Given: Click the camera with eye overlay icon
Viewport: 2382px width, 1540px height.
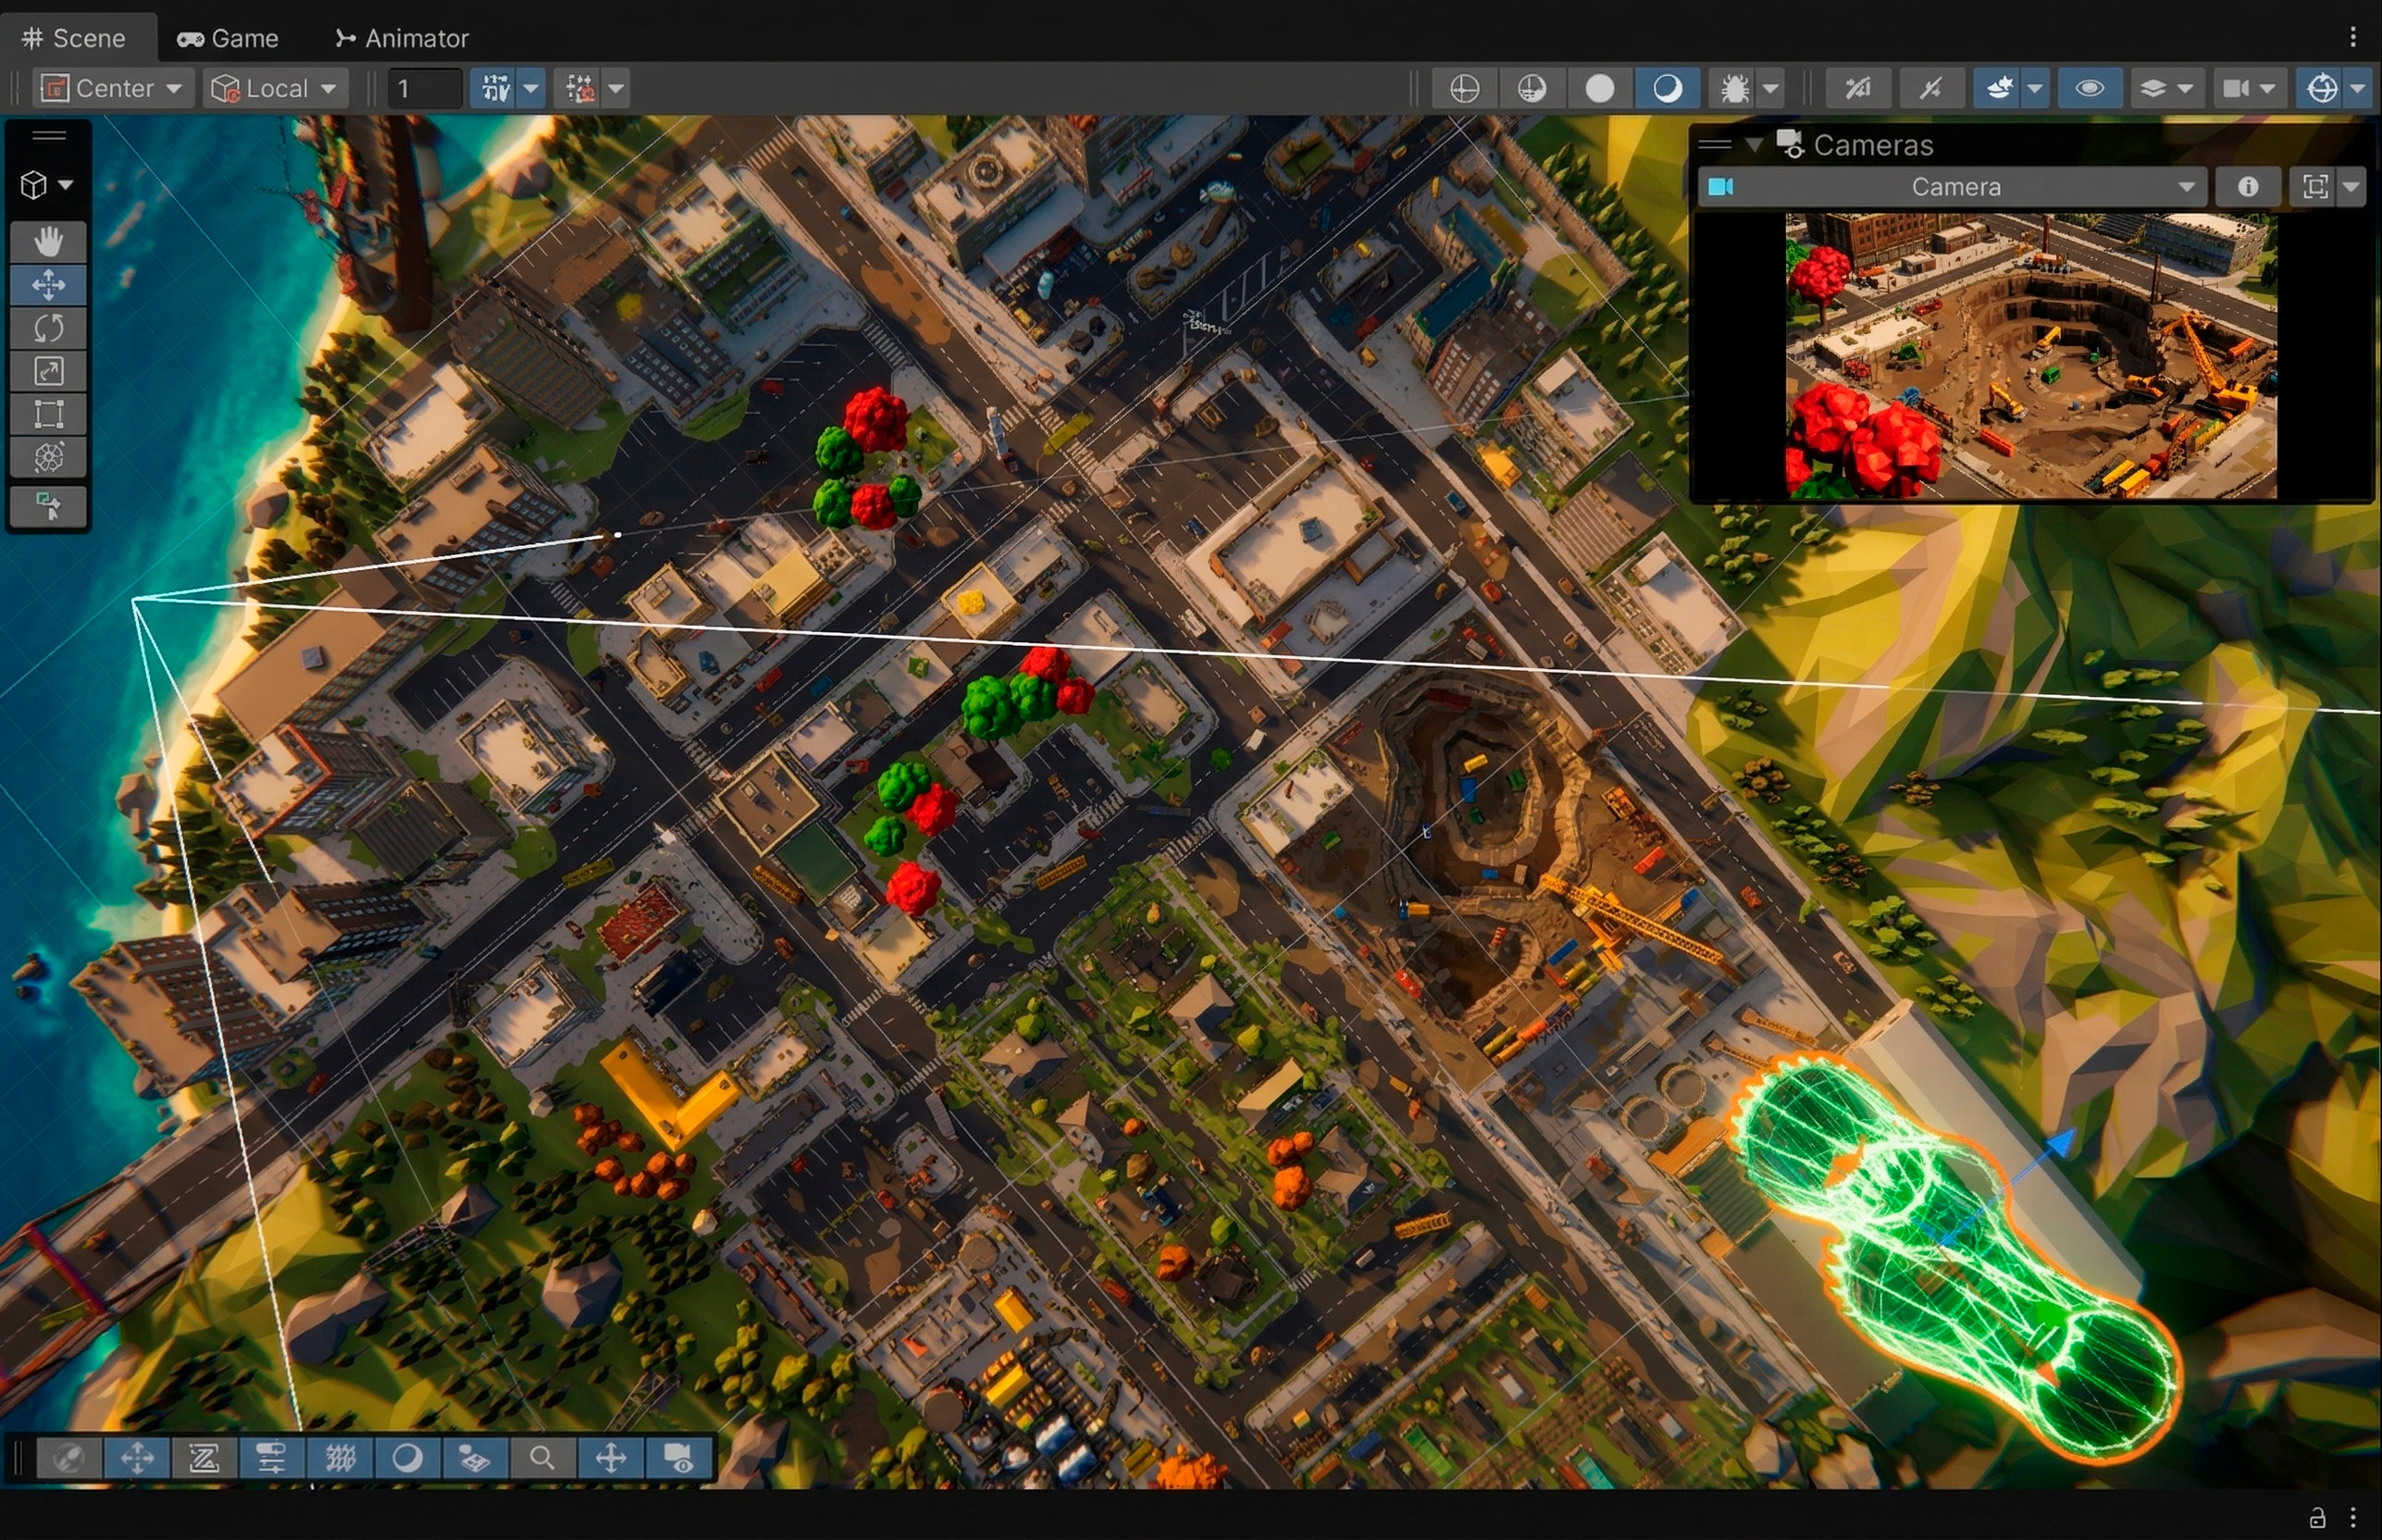Looking at the screenshot, I should pos(679,1458).
